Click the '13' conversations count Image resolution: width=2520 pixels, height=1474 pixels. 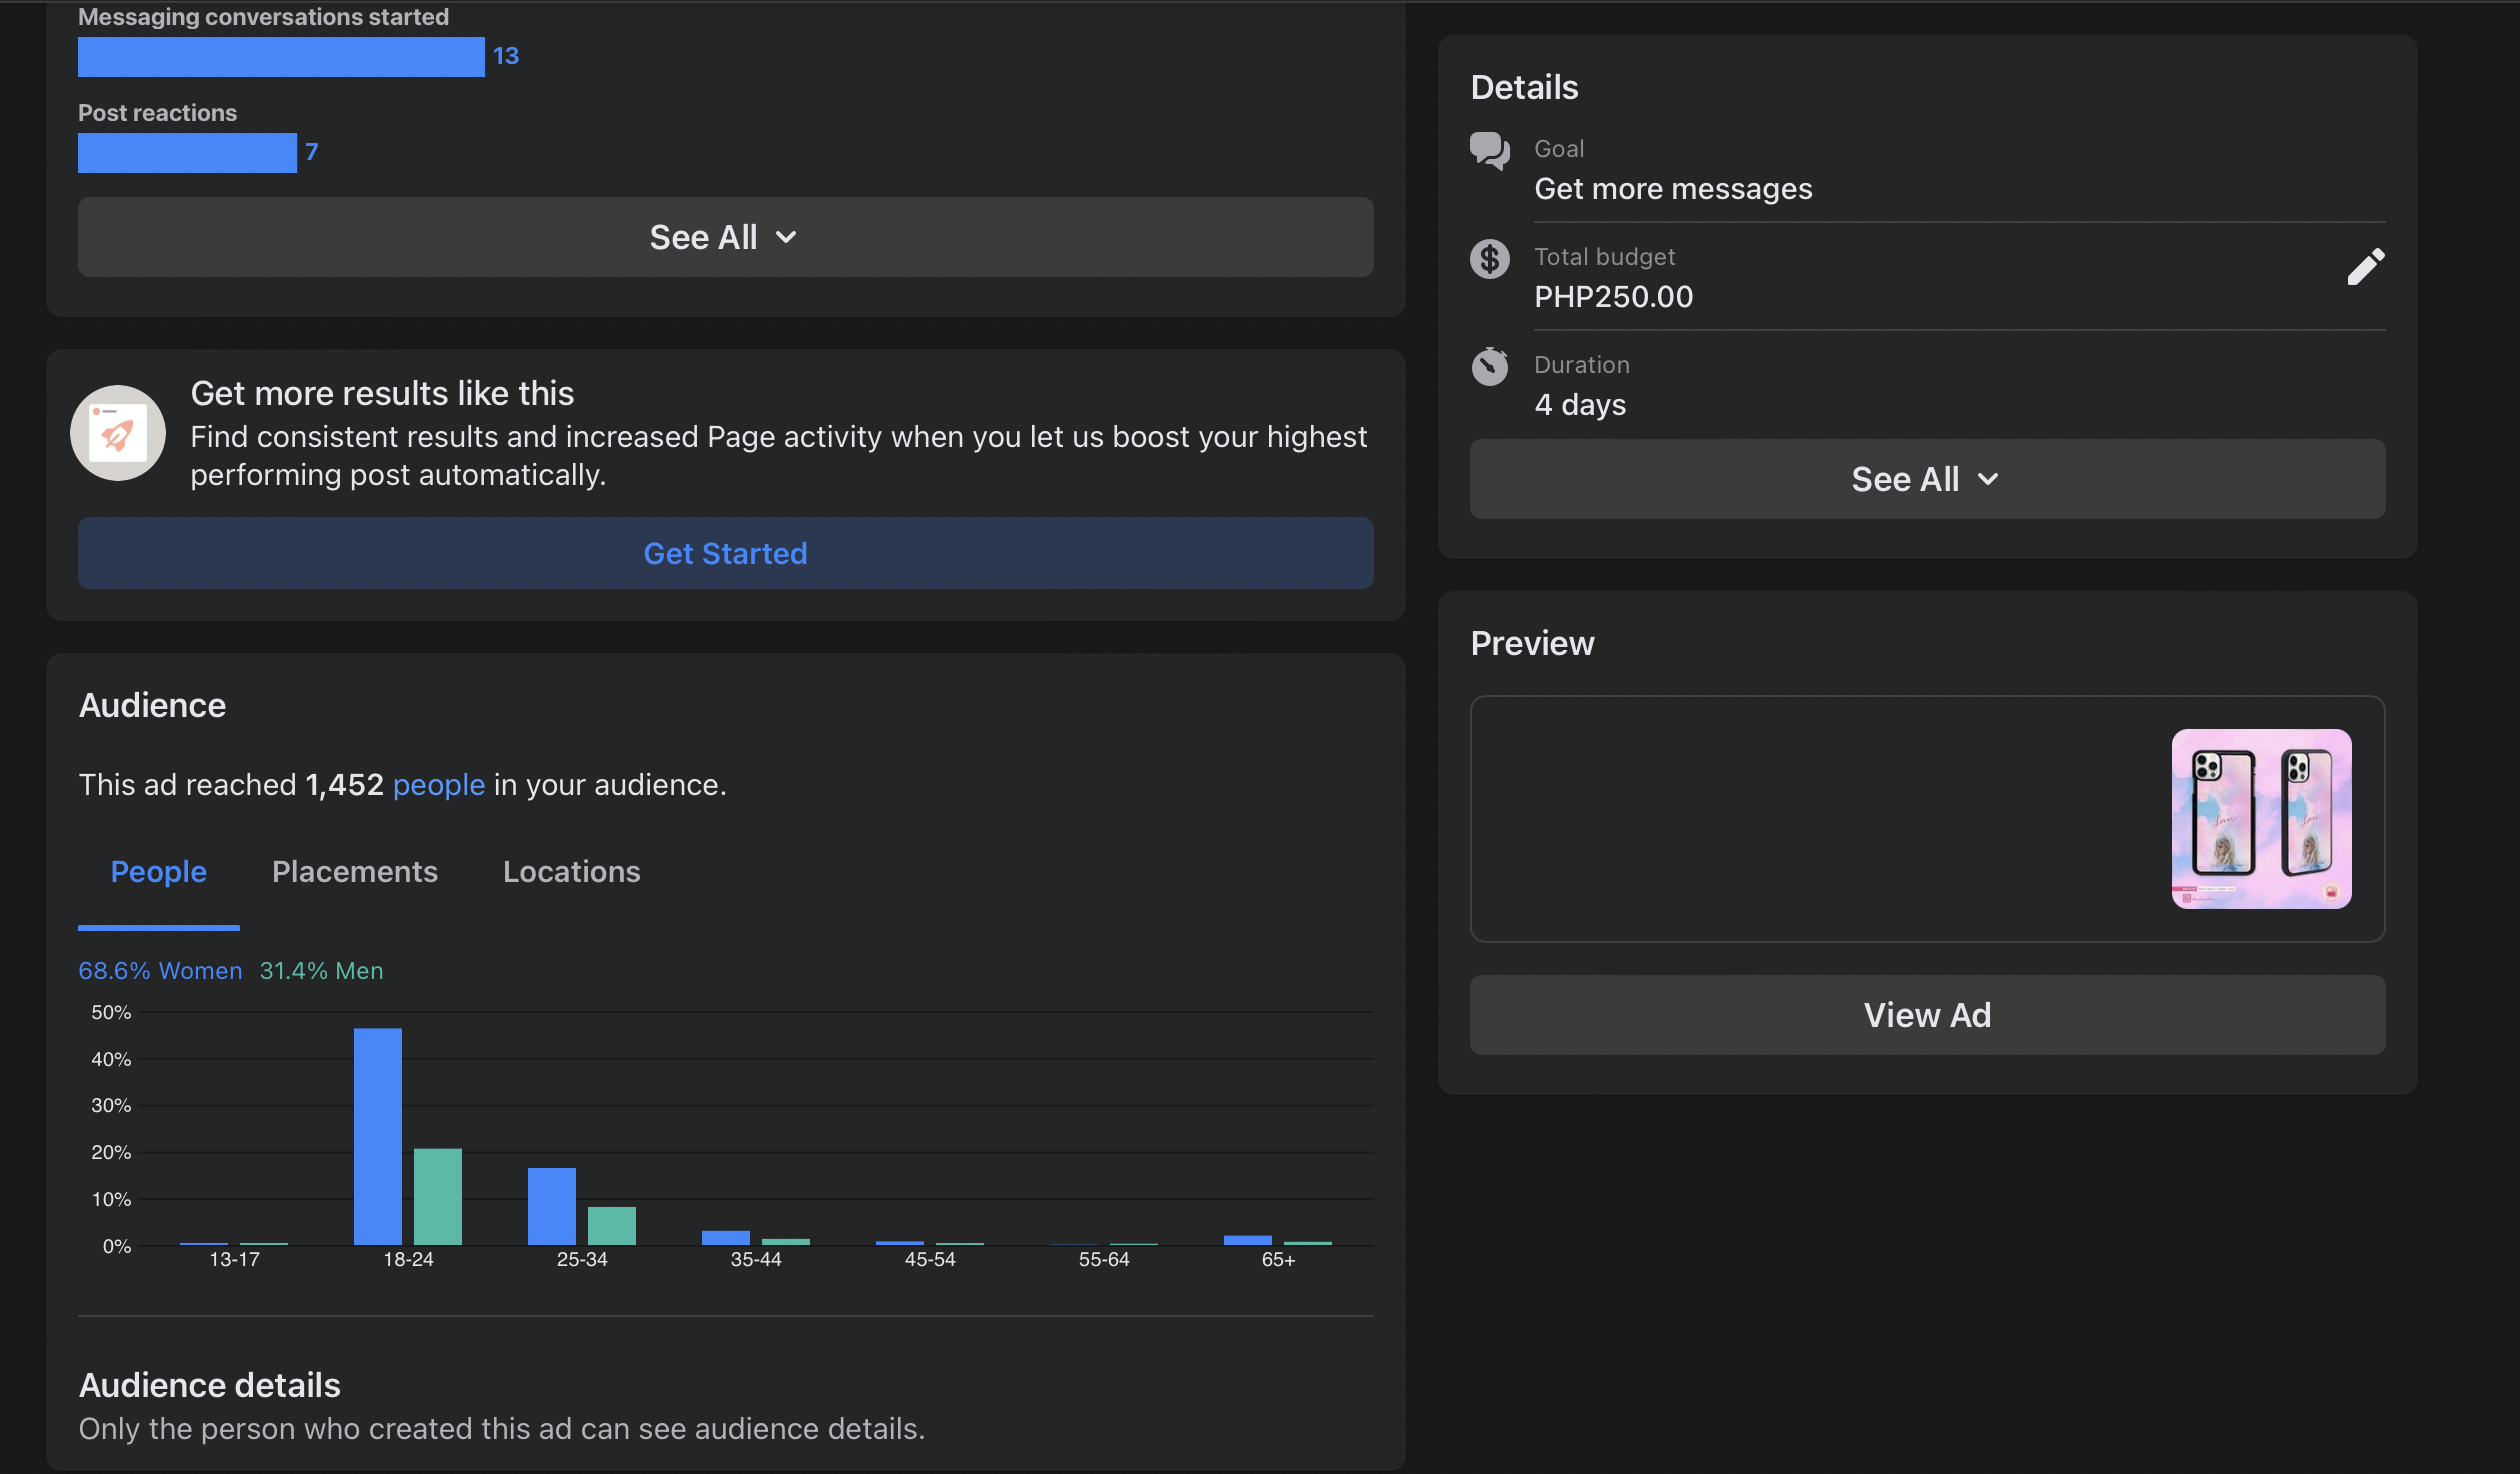pos(506,56)
